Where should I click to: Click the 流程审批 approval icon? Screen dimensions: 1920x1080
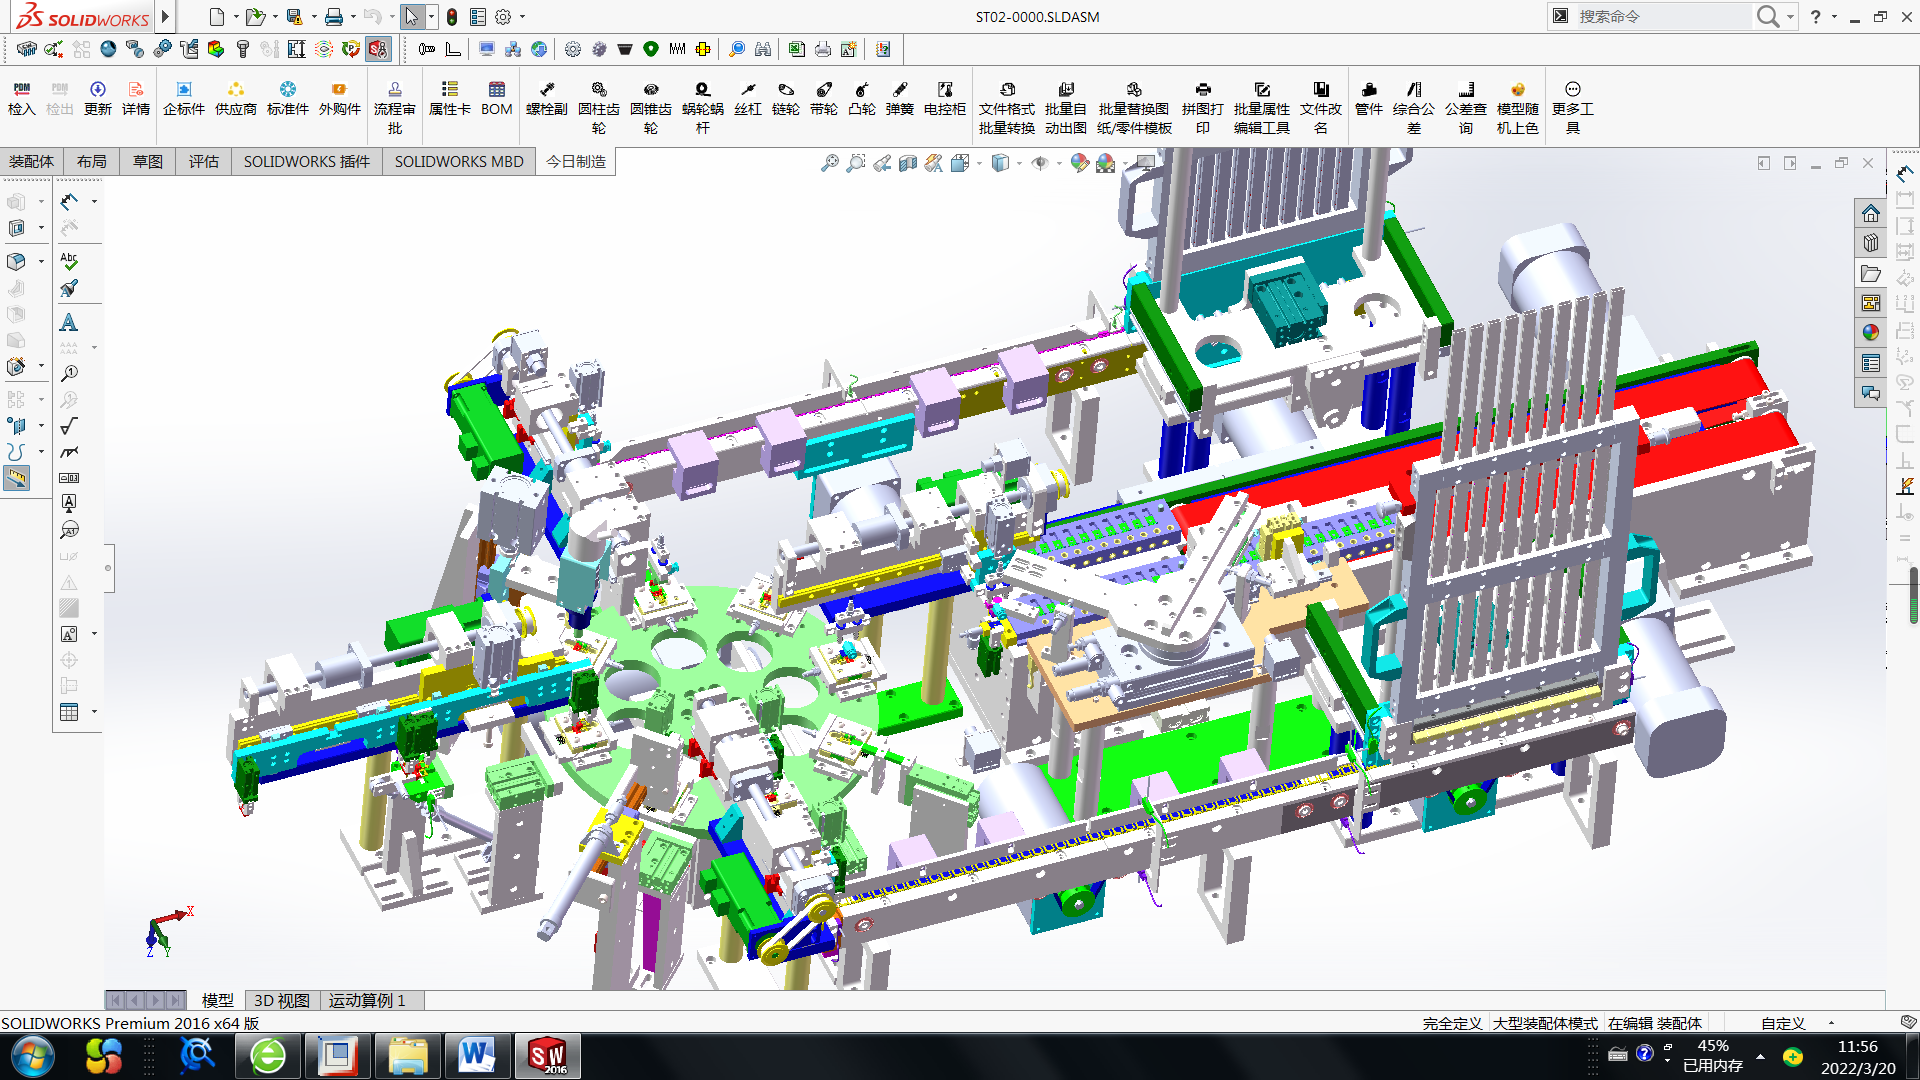point(395,107)
